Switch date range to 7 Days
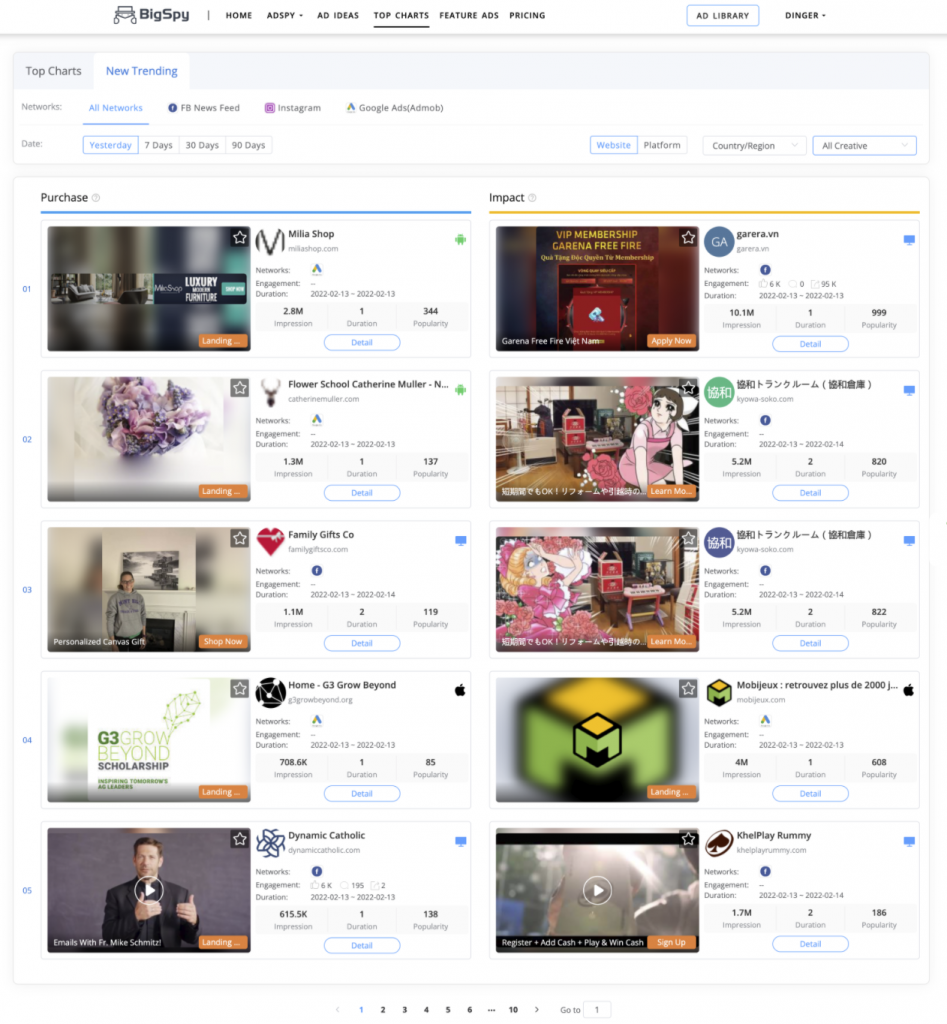This screenshot has width=947, height=1024. pos(159,145)
